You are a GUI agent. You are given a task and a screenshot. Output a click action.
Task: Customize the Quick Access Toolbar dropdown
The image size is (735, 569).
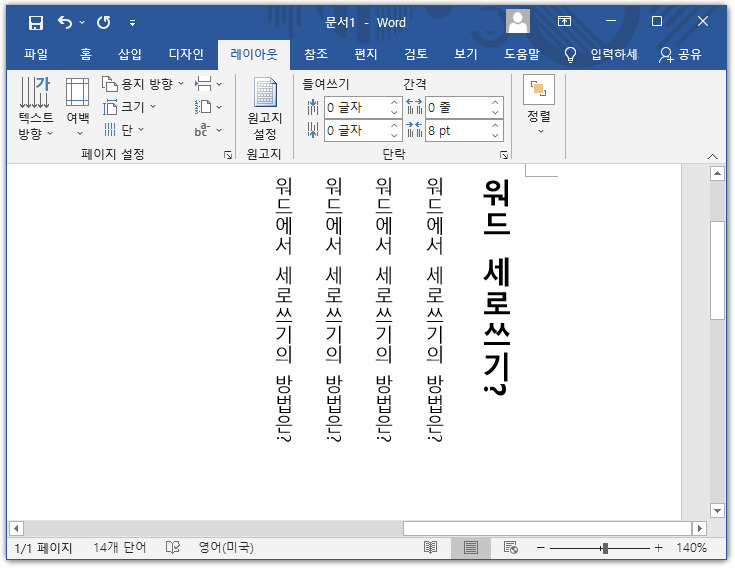coord(133,22)
